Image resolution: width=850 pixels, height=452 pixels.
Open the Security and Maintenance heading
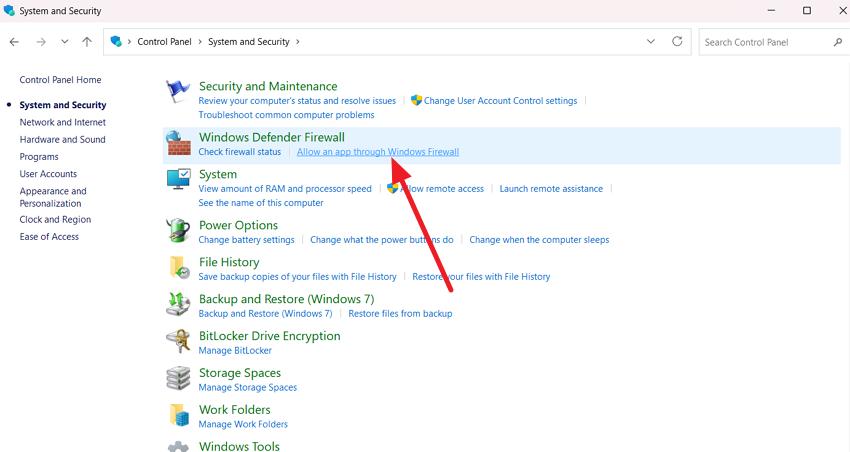(x=268, y=86)
